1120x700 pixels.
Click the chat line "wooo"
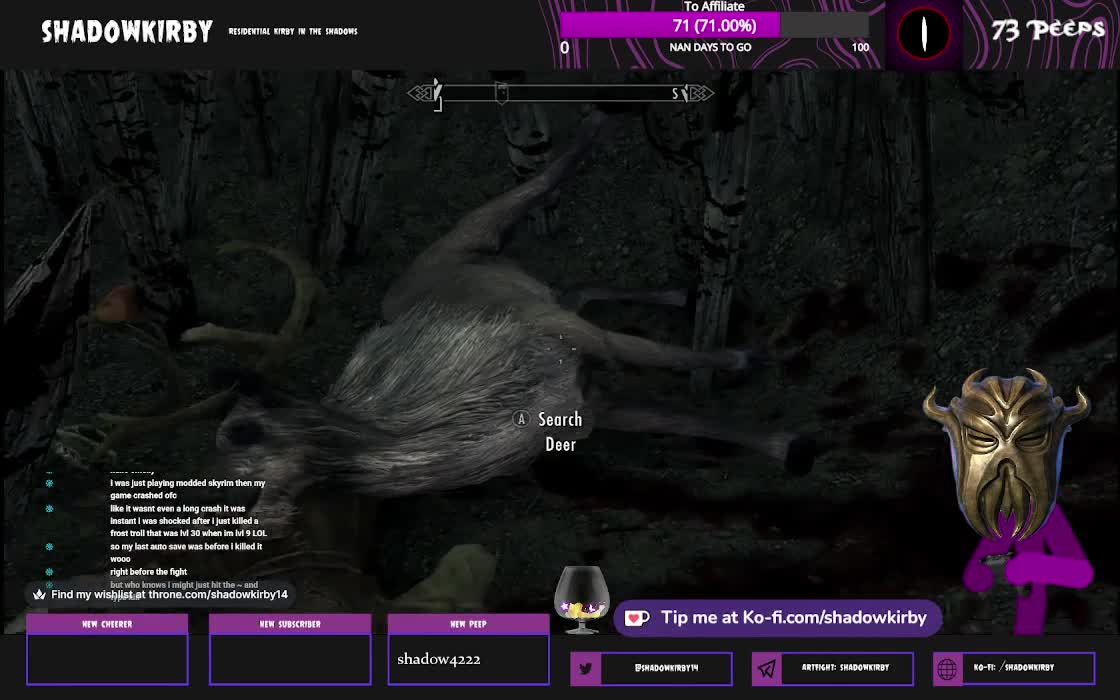point(120,559)
